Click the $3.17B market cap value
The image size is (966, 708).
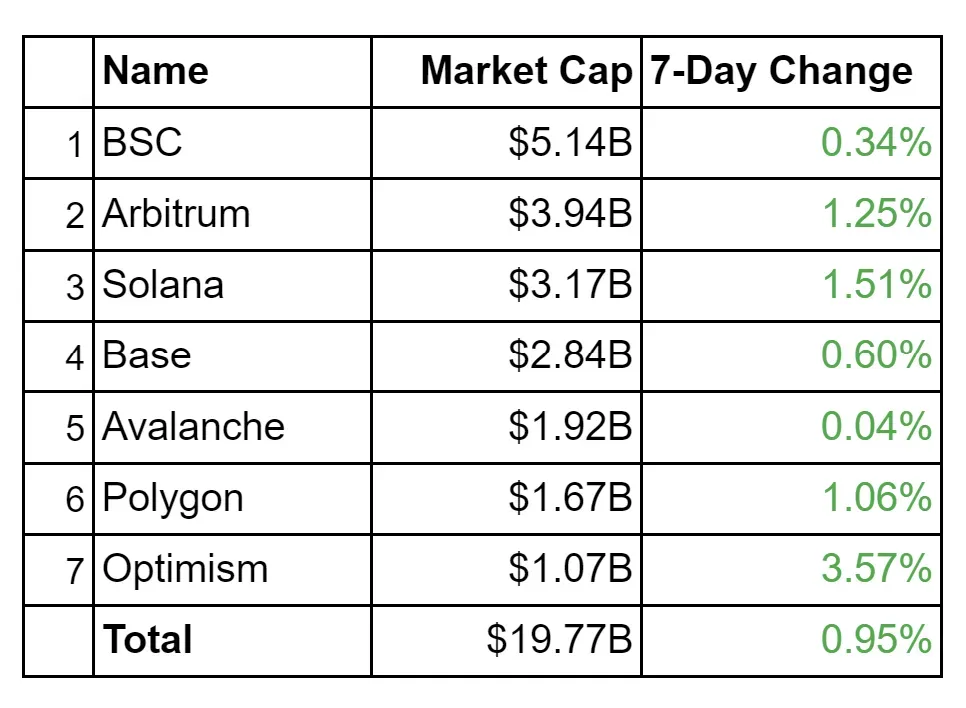tap(570, 285)
